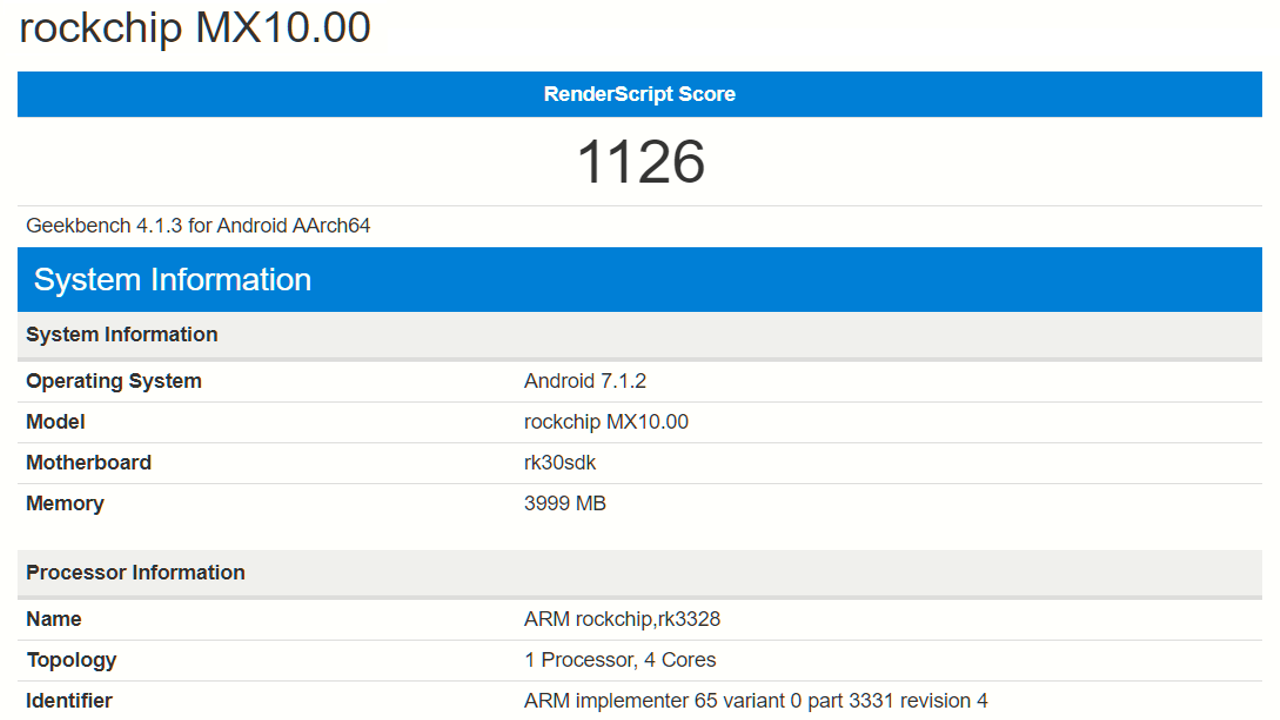Viewport: 1280px width, 720px height.
Task: Click the ARM implementer identifier value
Action: (756, 701)
